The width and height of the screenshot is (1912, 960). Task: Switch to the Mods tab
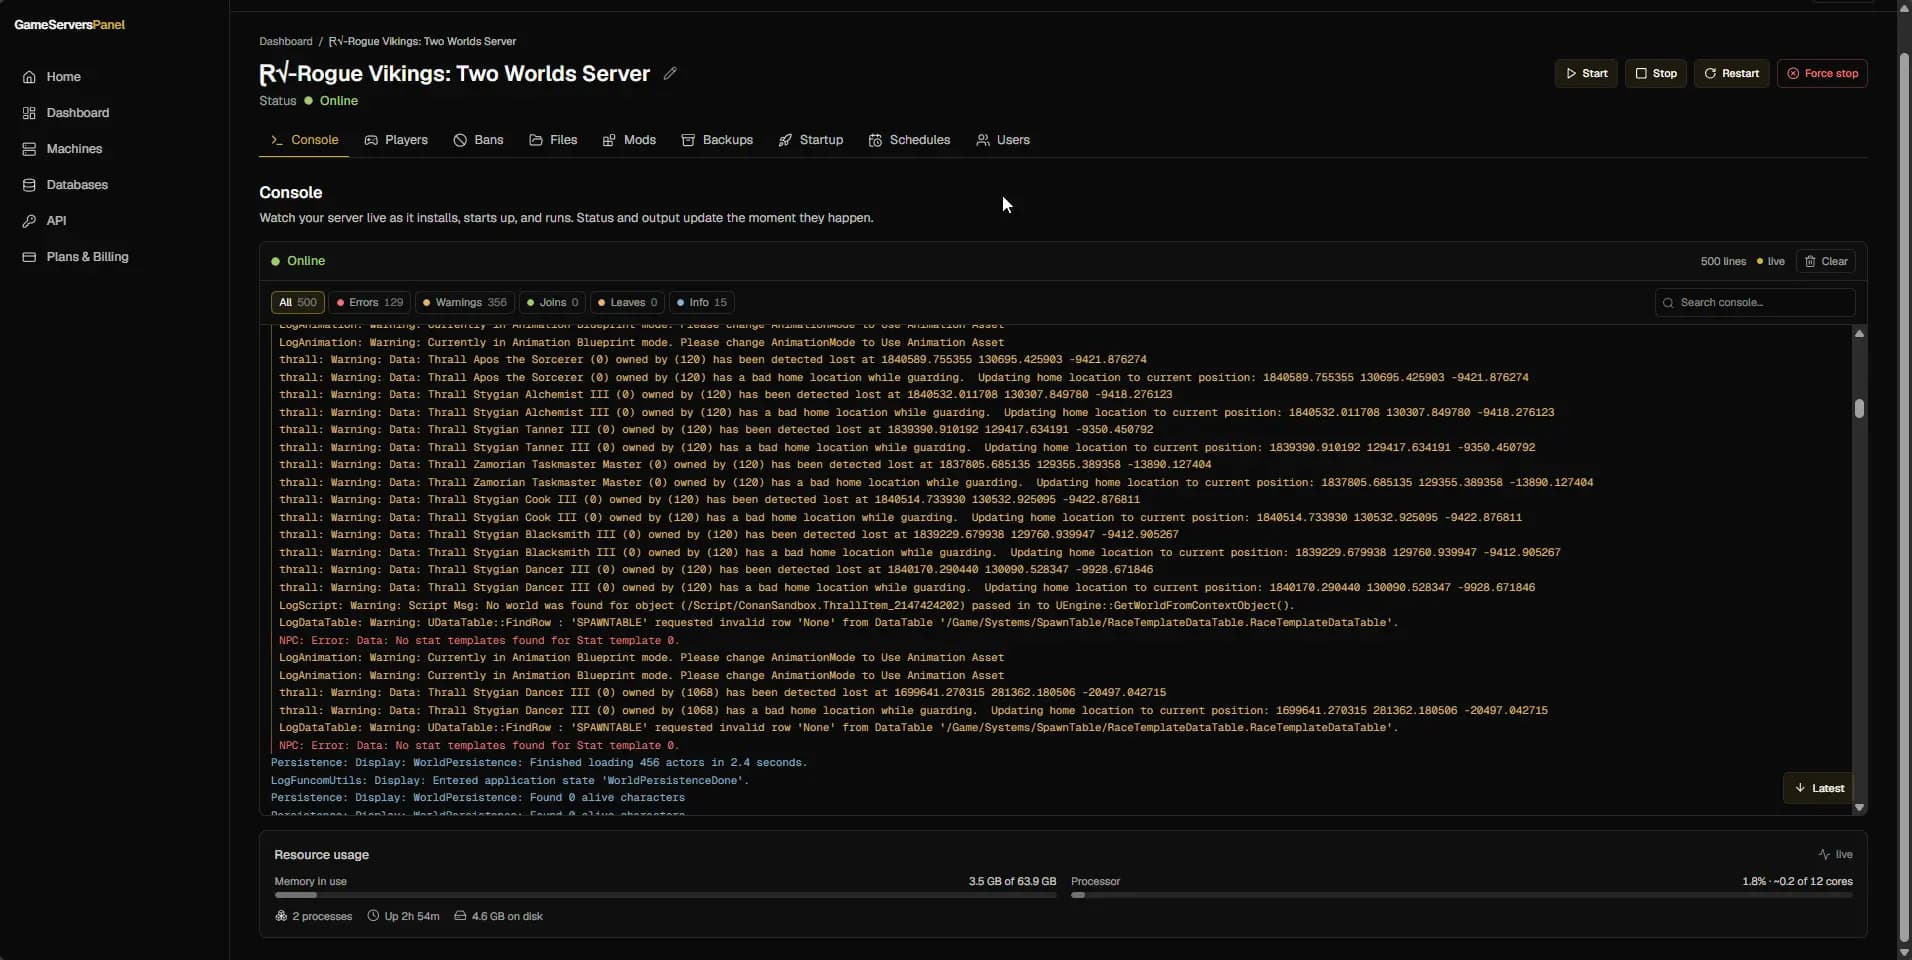(x=629, y=140)
